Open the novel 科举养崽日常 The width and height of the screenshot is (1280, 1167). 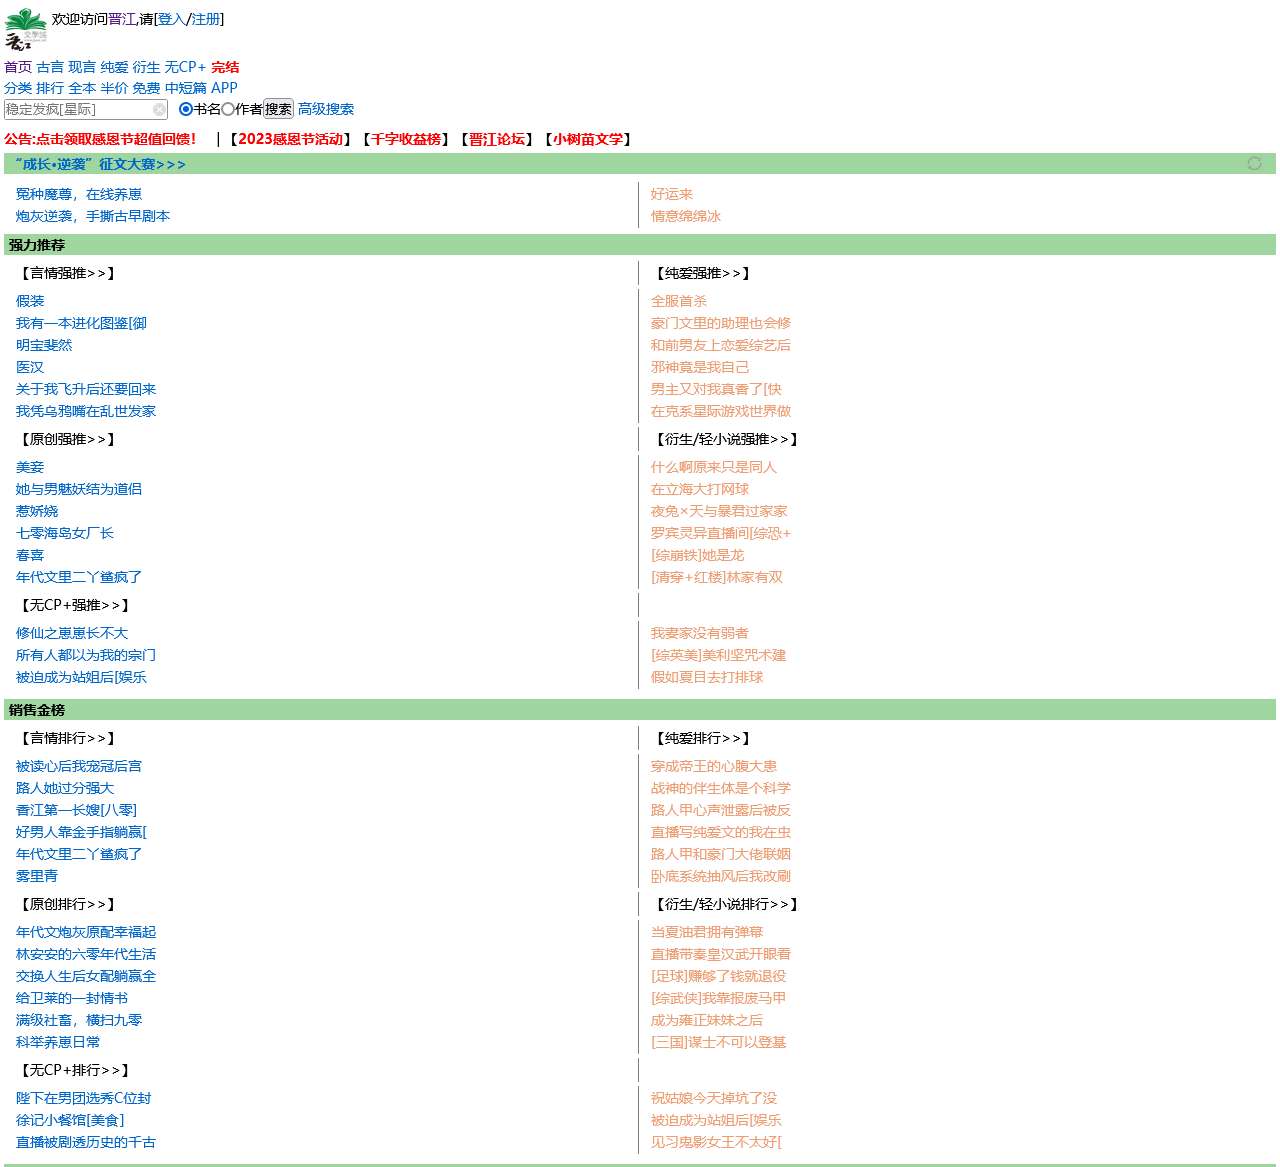(58, 1042)
